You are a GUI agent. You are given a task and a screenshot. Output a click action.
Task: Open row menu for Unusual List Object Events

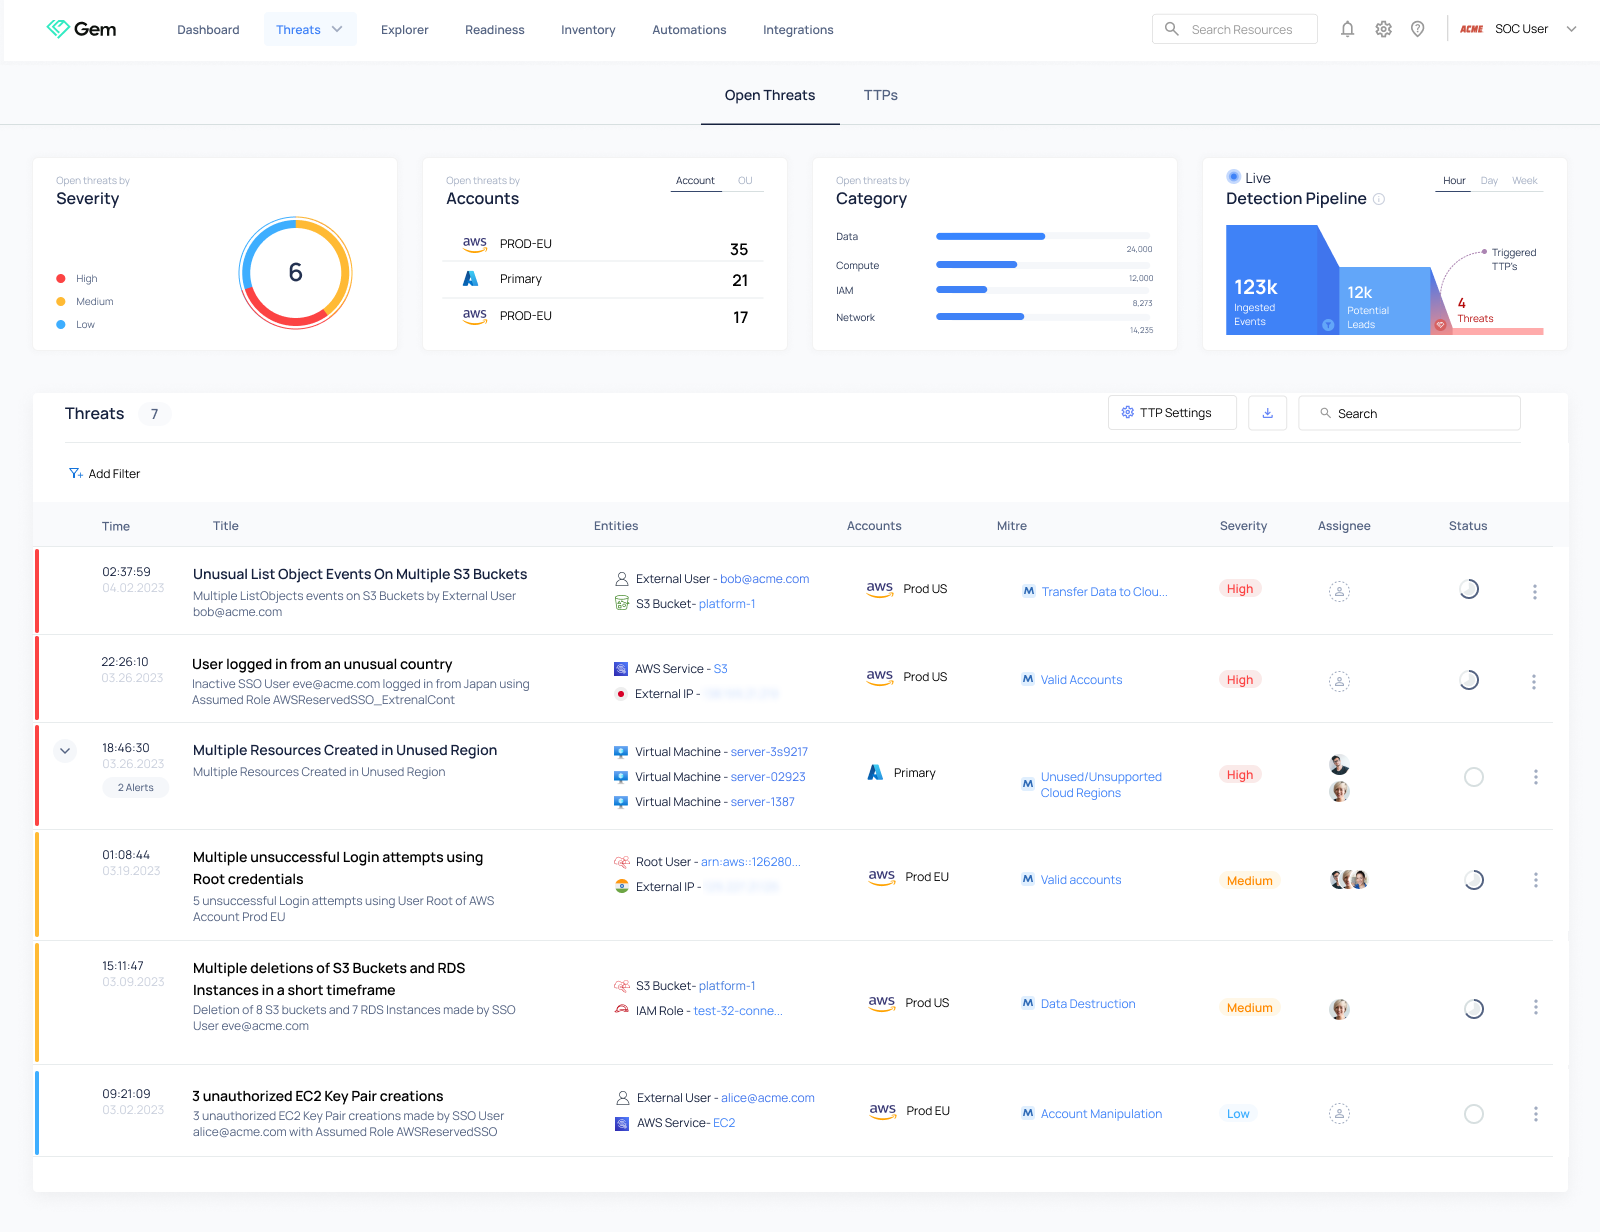pyautogui.click(x=1535, y=592)
